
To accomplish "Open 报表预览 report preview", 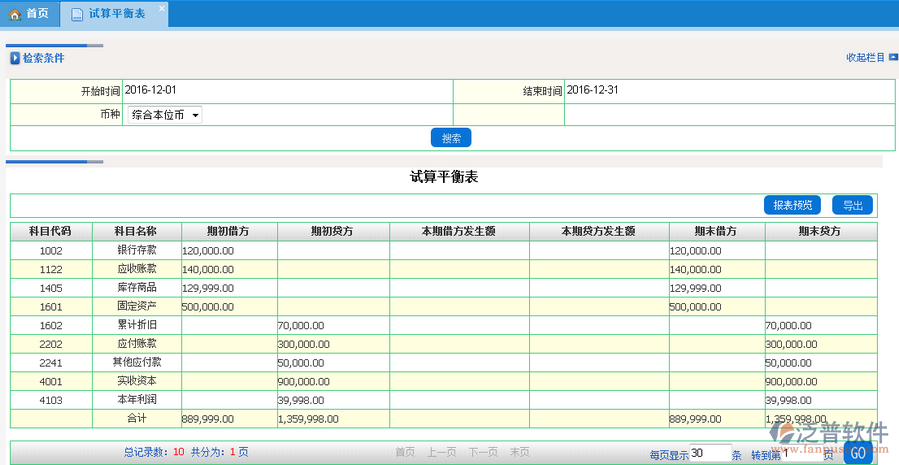I will coord(792,205).
